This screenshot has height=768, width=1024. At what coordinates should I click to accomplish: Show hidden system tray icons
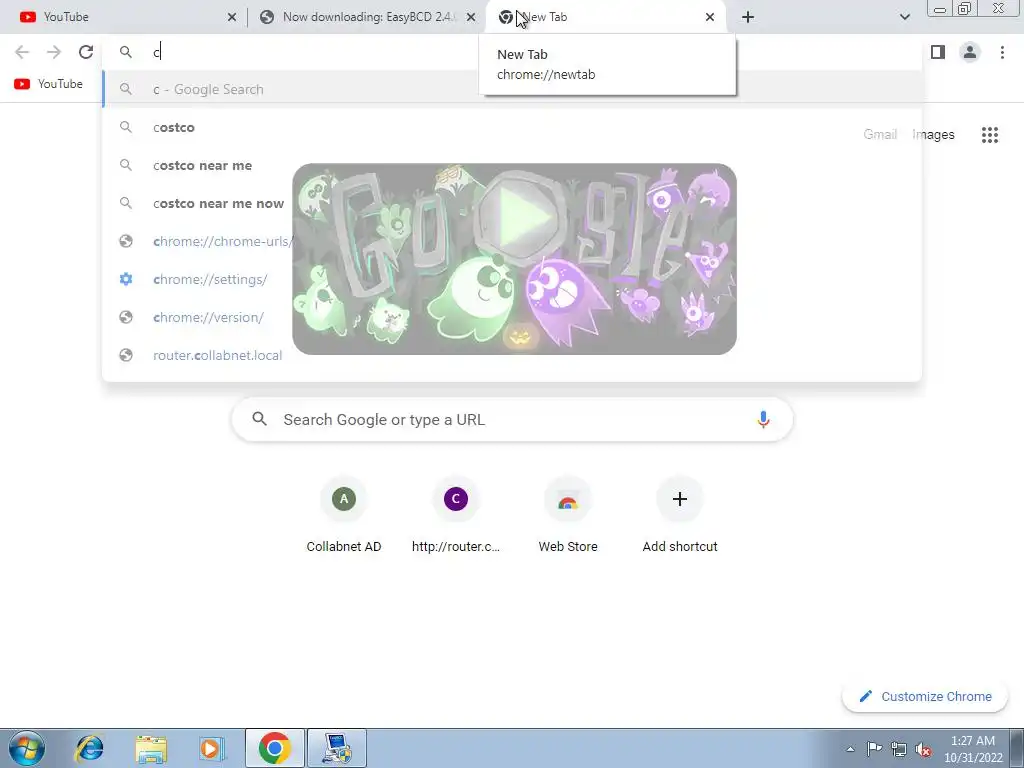[850, 749]
